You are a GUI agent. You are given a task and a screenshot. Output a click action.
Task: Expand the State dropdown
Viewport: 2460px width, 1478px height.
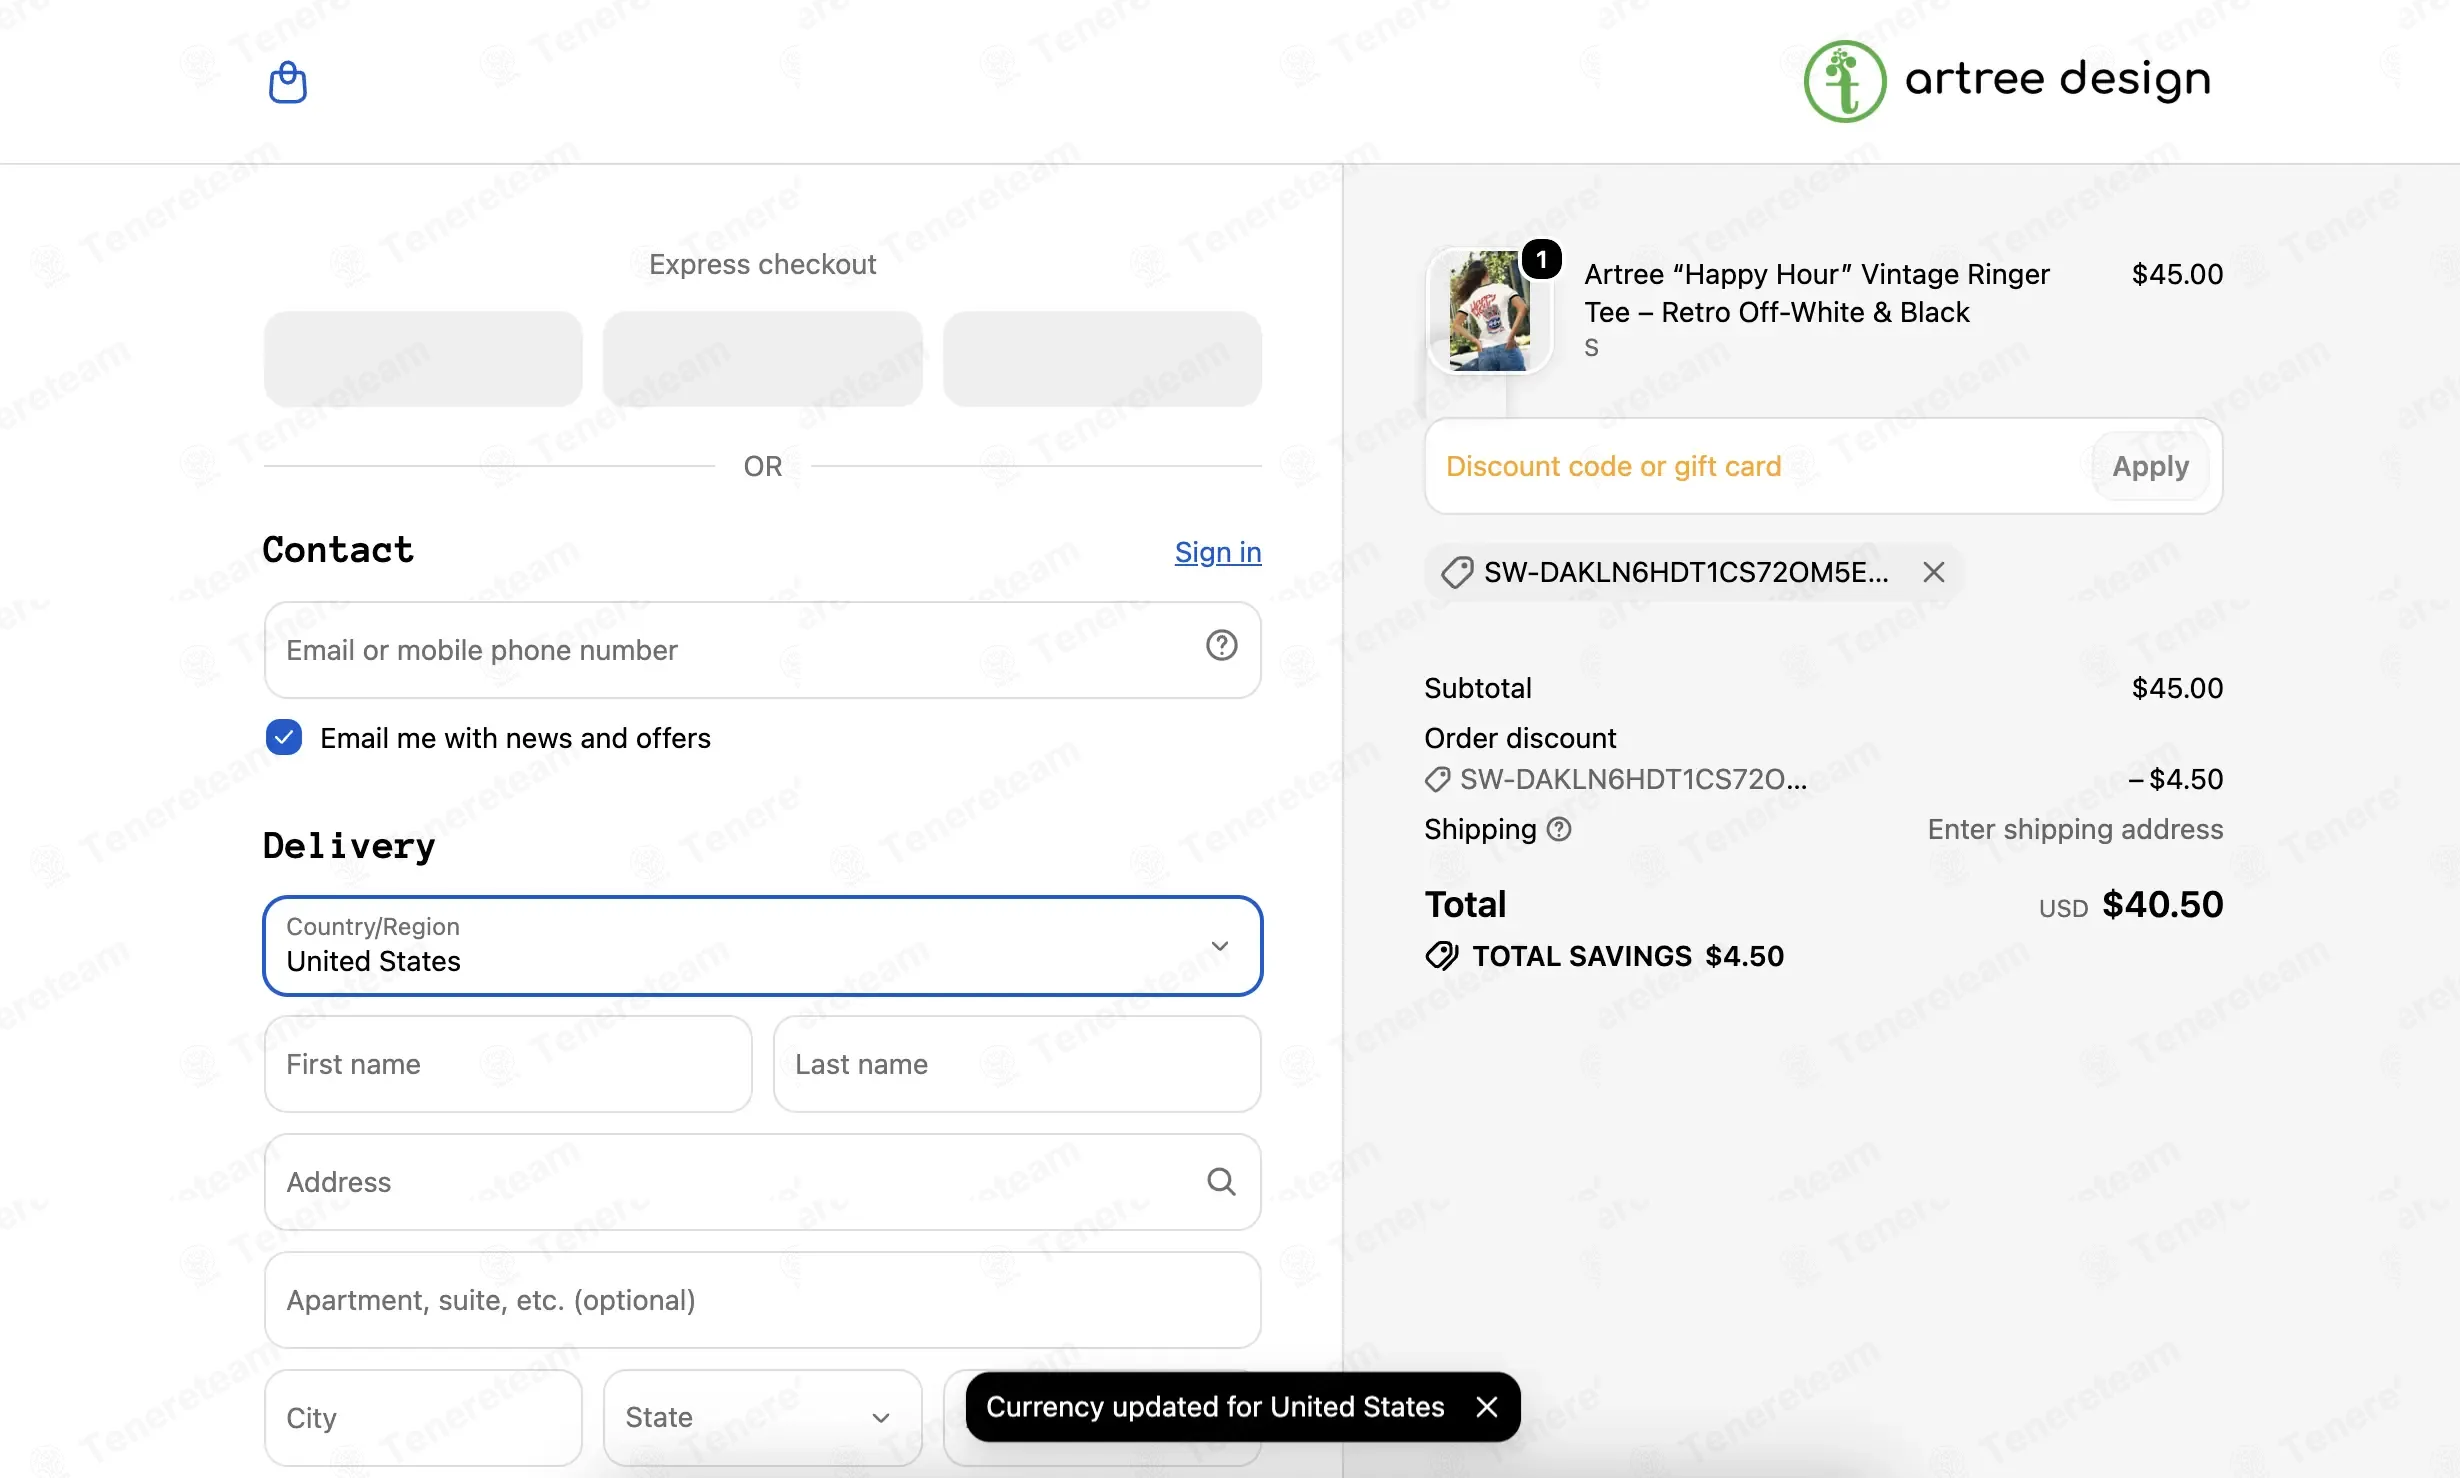[x=762, y=1418]
